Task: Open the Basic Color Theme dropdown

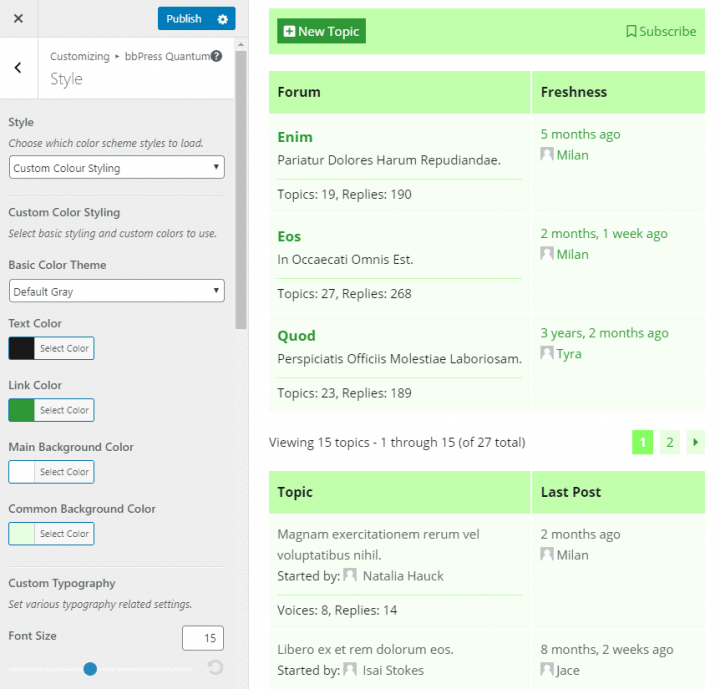Action: 117,291
